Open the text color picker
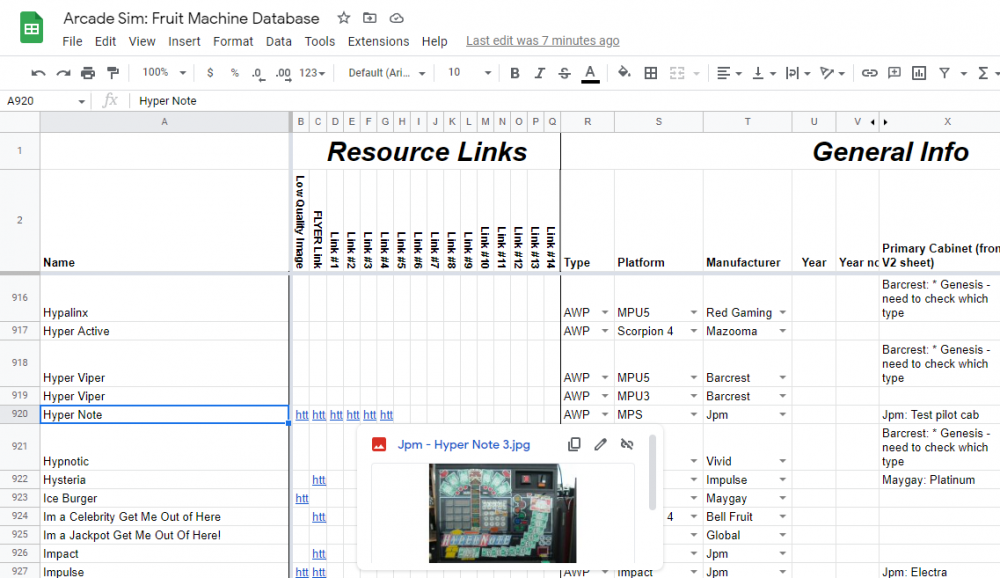This screenshot has height=578, width=1000. point(591,73)
